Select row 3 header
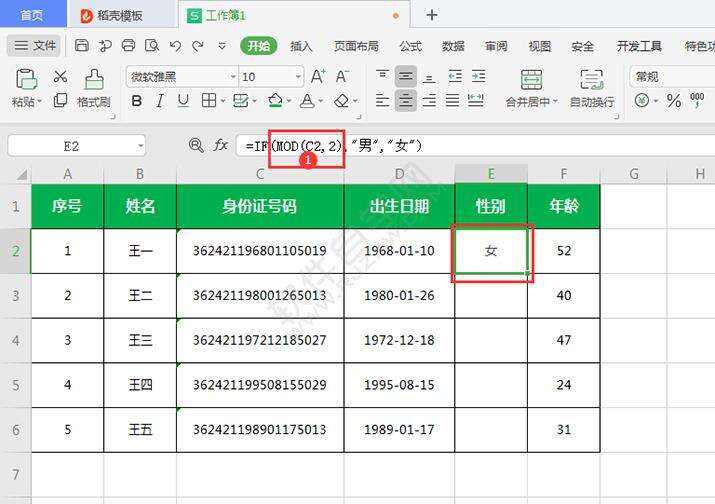The height and width of the screenshot is (504, 715). click(16, 296)
